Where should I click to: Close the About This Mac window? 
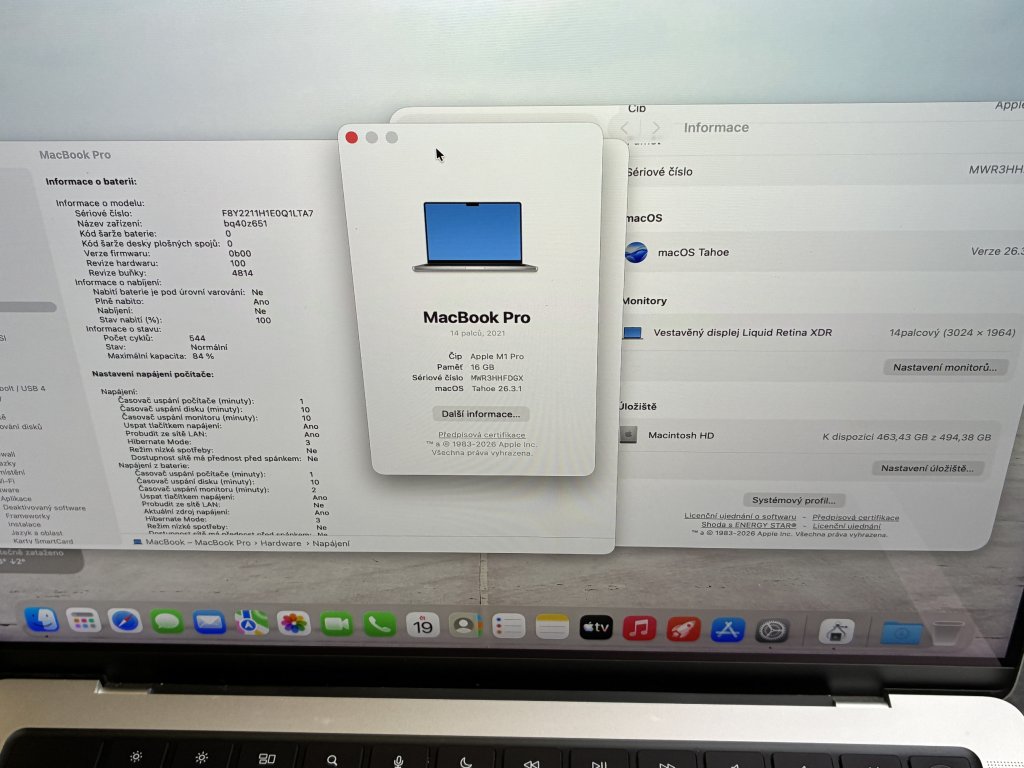[x=351, y=137]
